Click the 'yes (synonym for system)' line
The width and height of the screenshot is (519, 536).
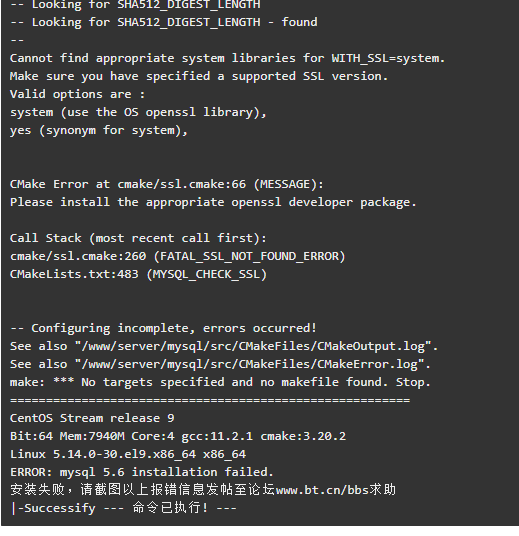coord(99,131)
